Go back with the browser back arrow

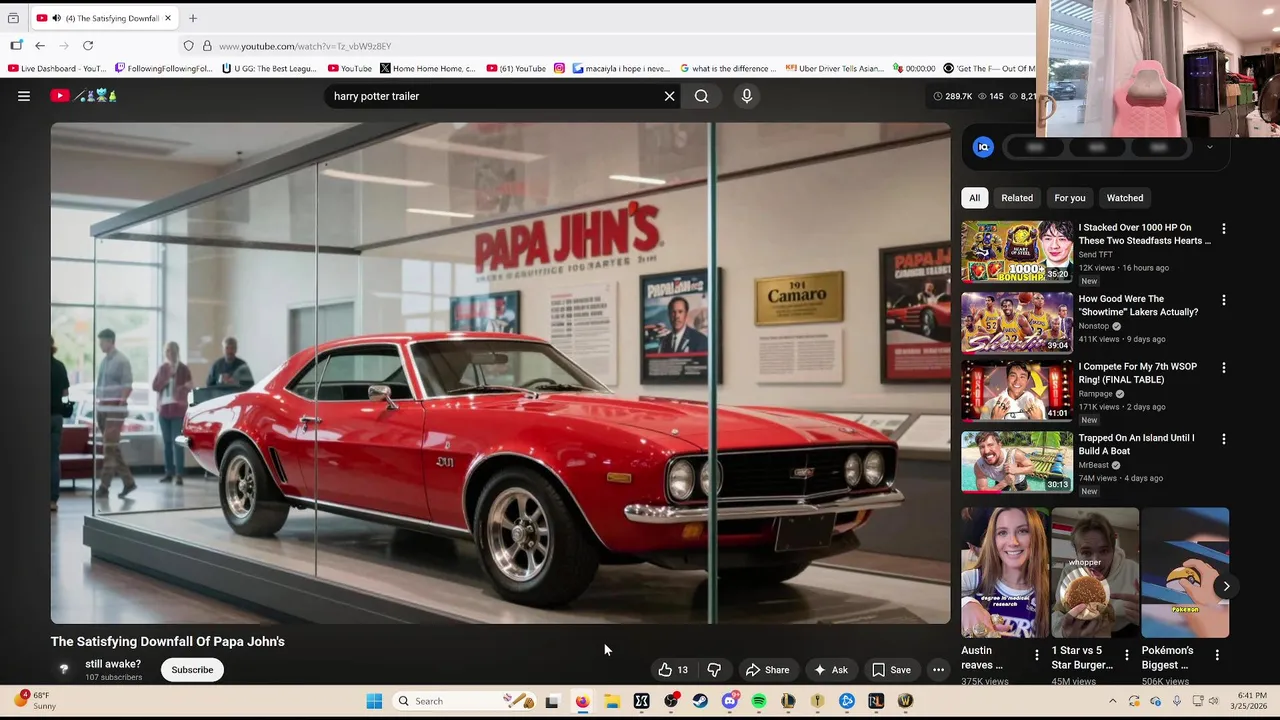click(x=40, y=46)
